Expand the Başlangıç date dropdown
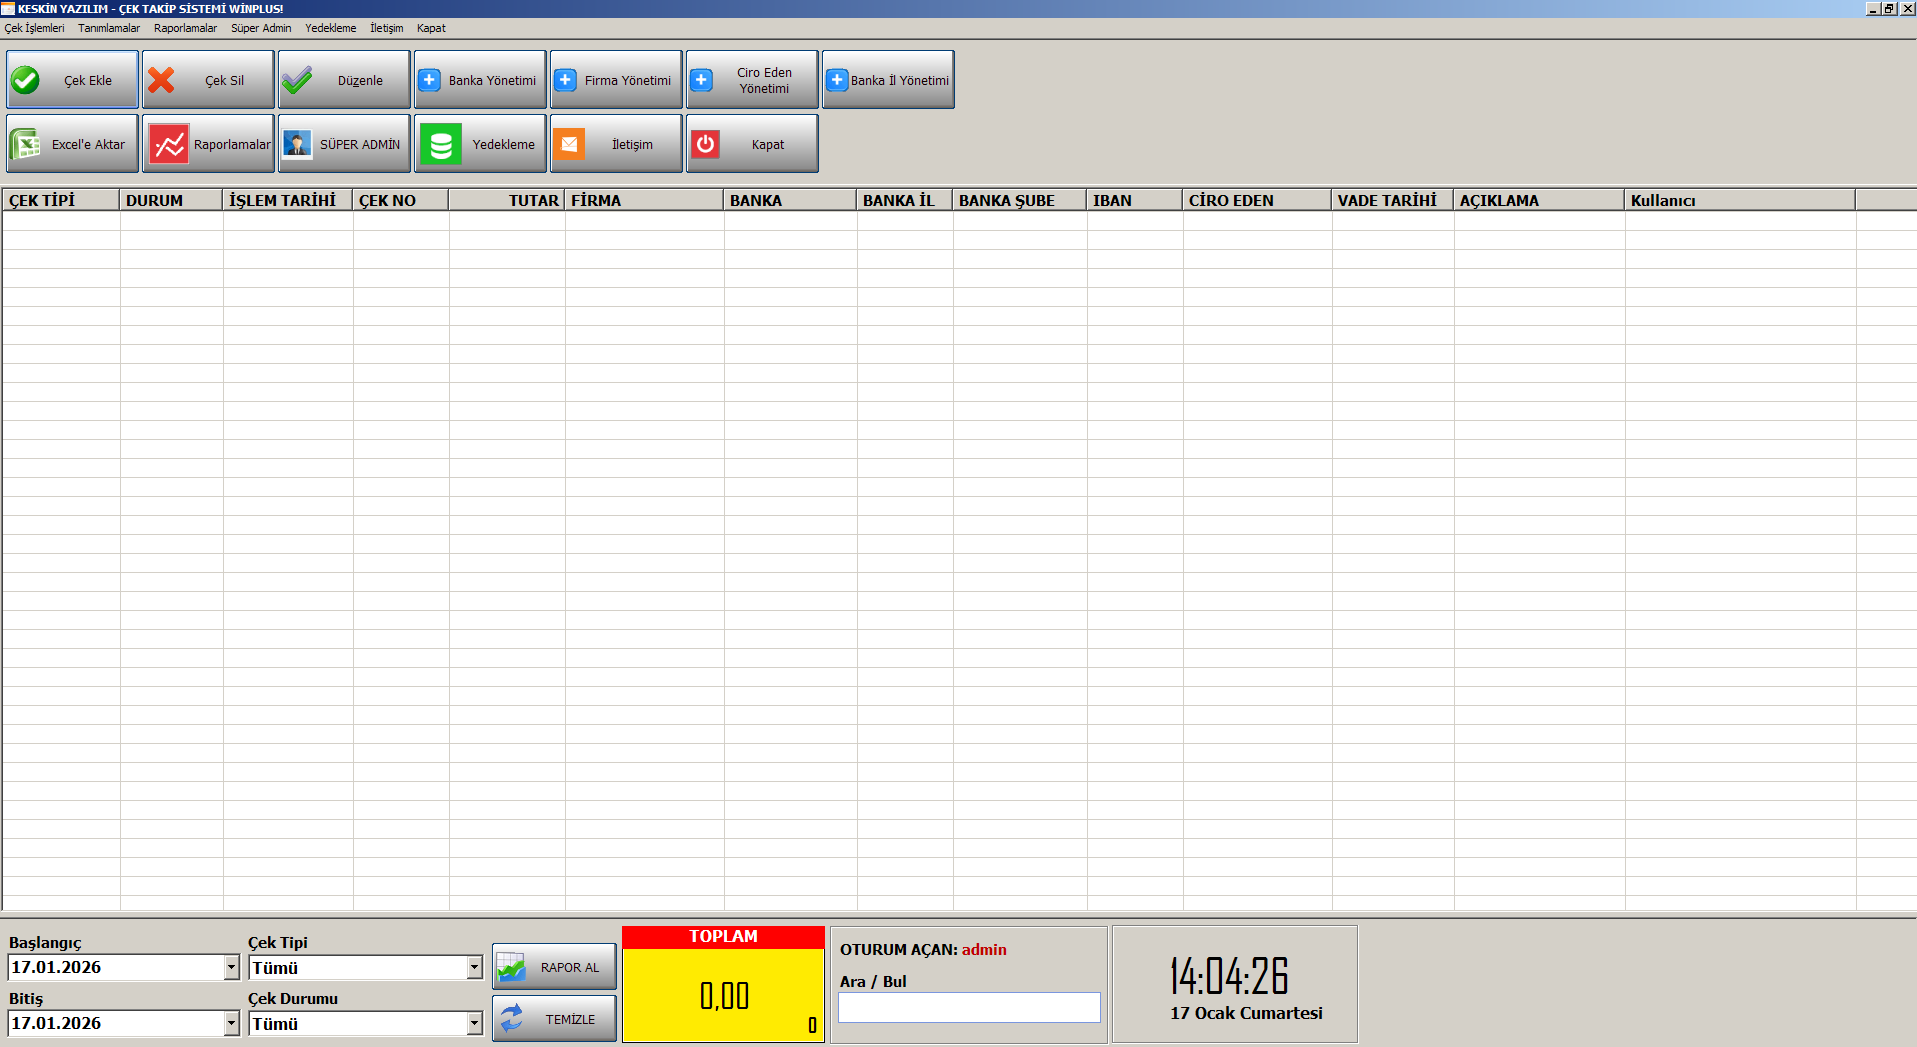Viewport: 1917px width, 1047px height. 231,967
